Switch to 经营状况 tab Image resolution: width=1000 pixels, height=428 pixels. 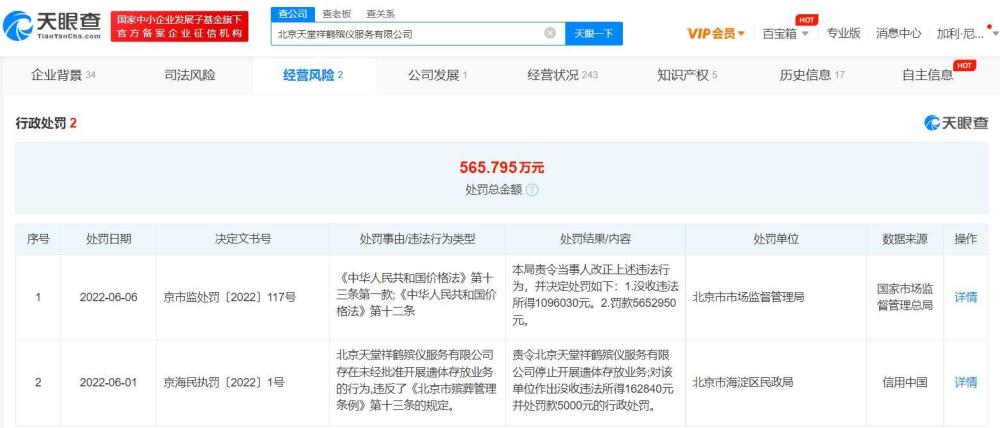562,75
